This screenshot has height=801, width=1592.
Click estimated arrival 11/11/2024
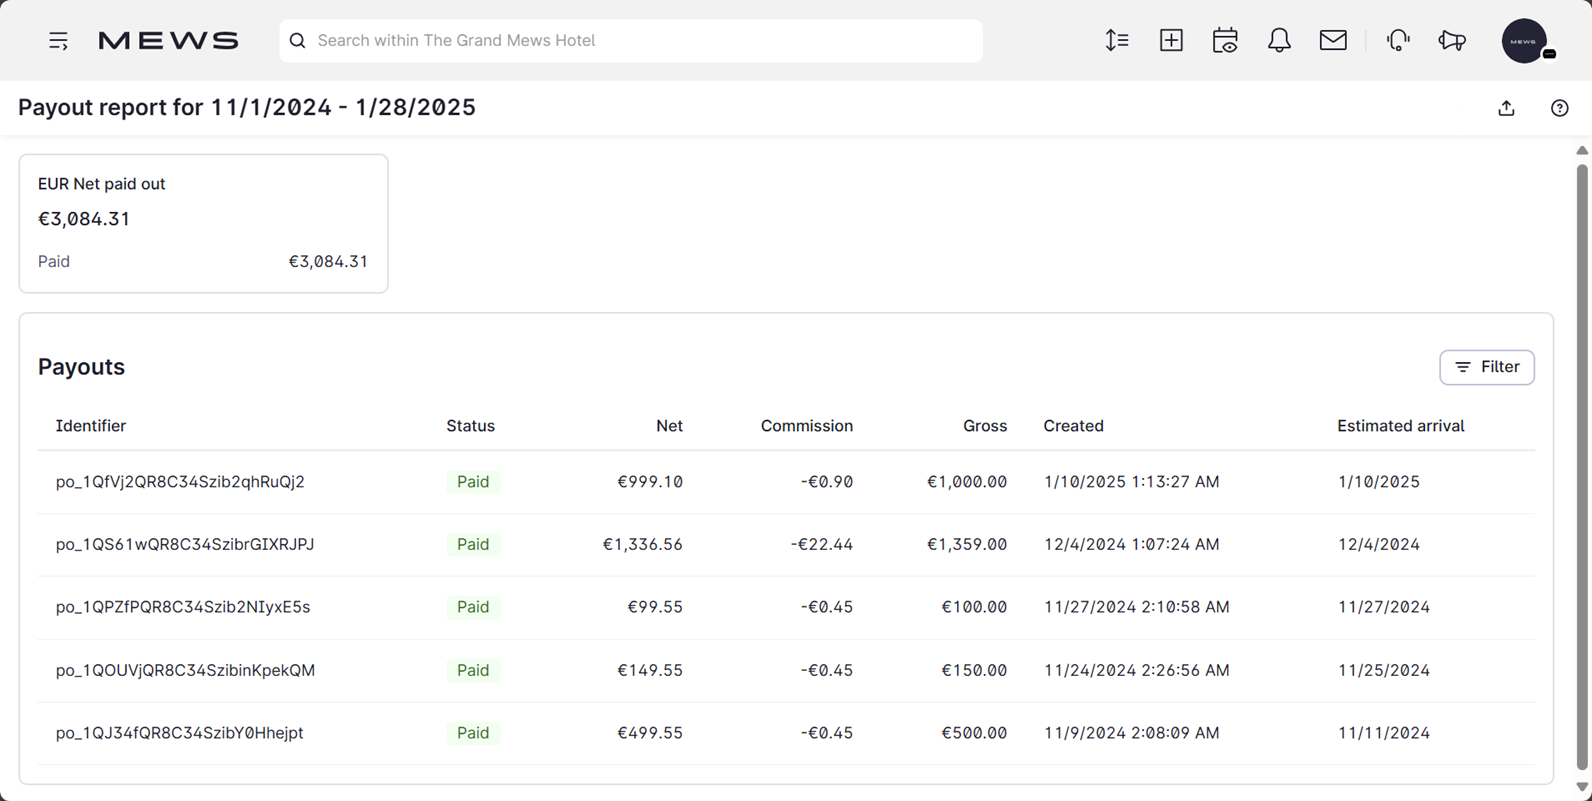tap(1384, 733)
